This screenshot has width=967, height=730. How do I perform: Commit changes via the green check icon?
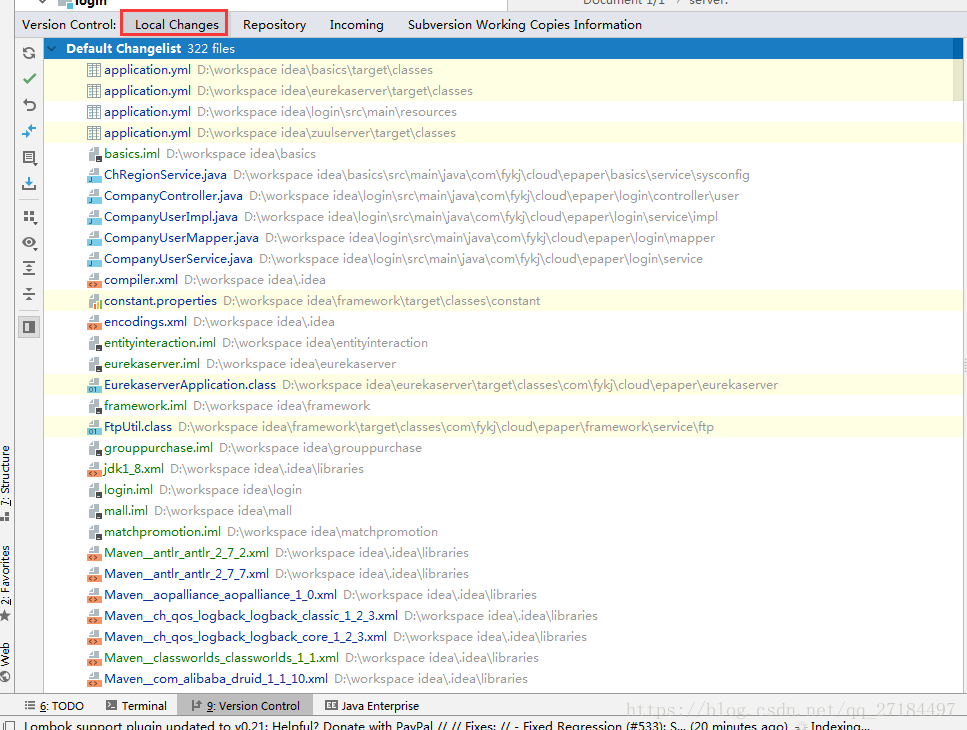[29, 78]
